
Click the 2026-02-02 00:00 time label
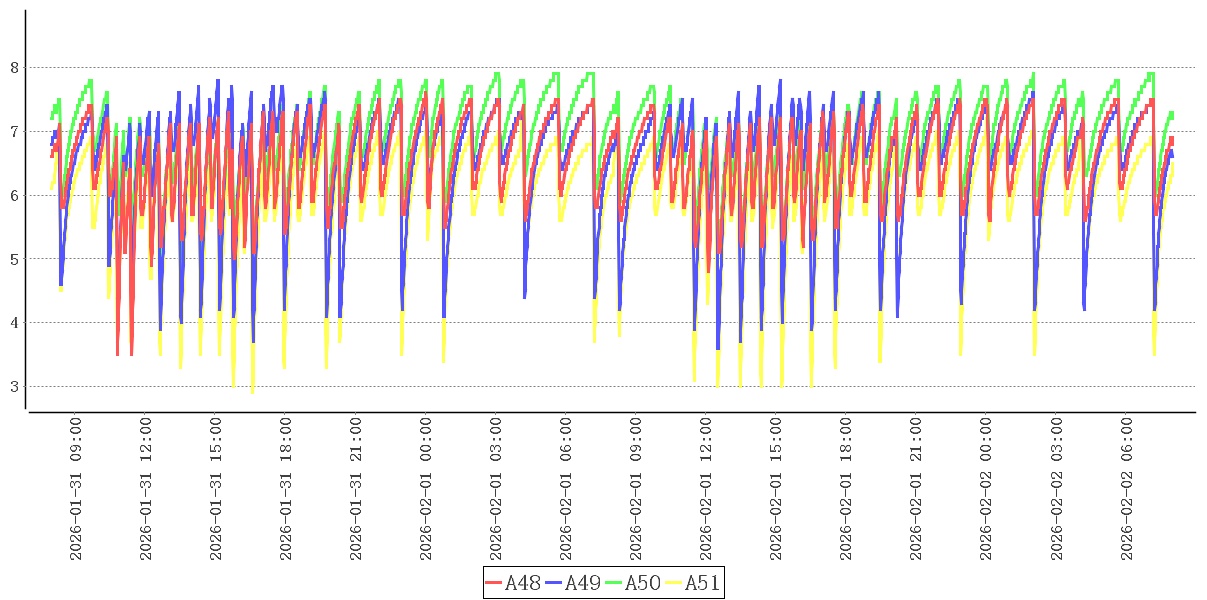986,489
